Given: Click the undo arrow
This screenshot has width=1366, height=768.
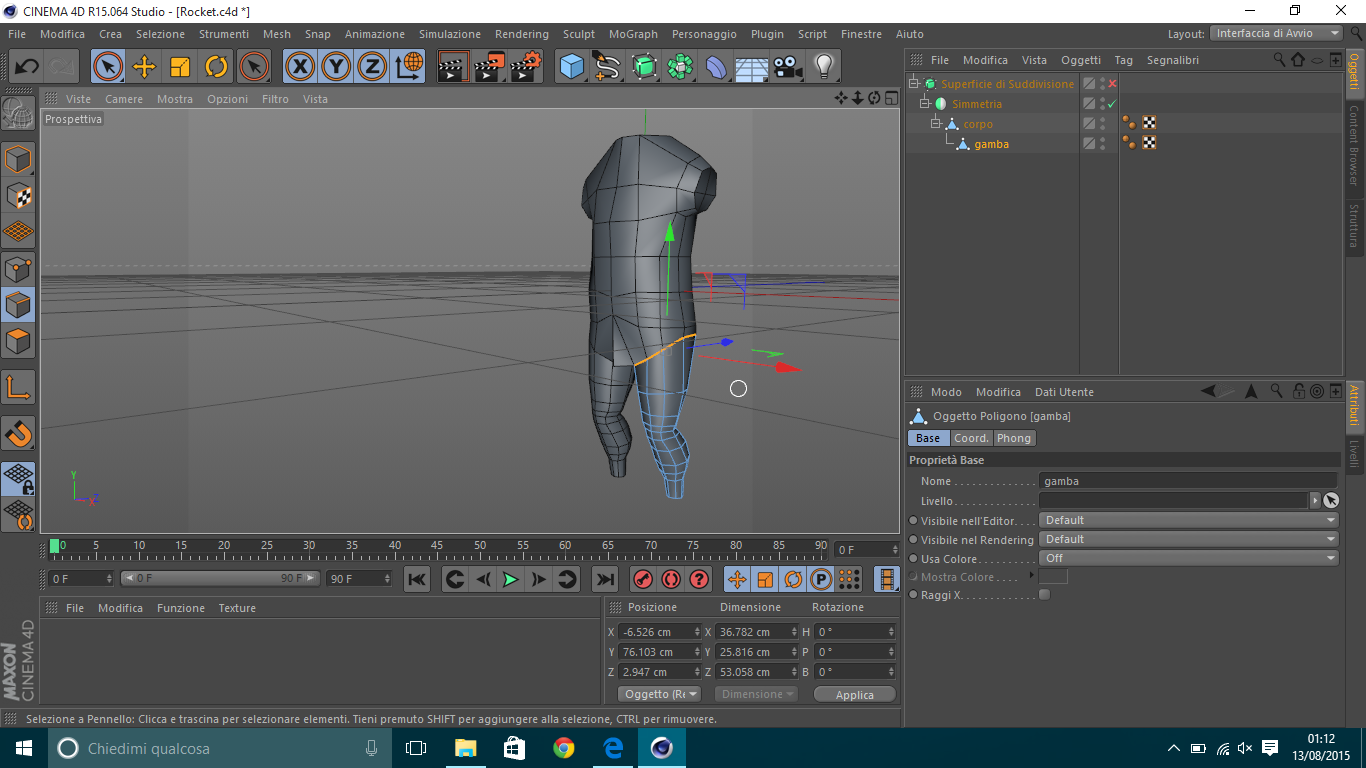Looking at the screenshot, I should click(26, 67).
